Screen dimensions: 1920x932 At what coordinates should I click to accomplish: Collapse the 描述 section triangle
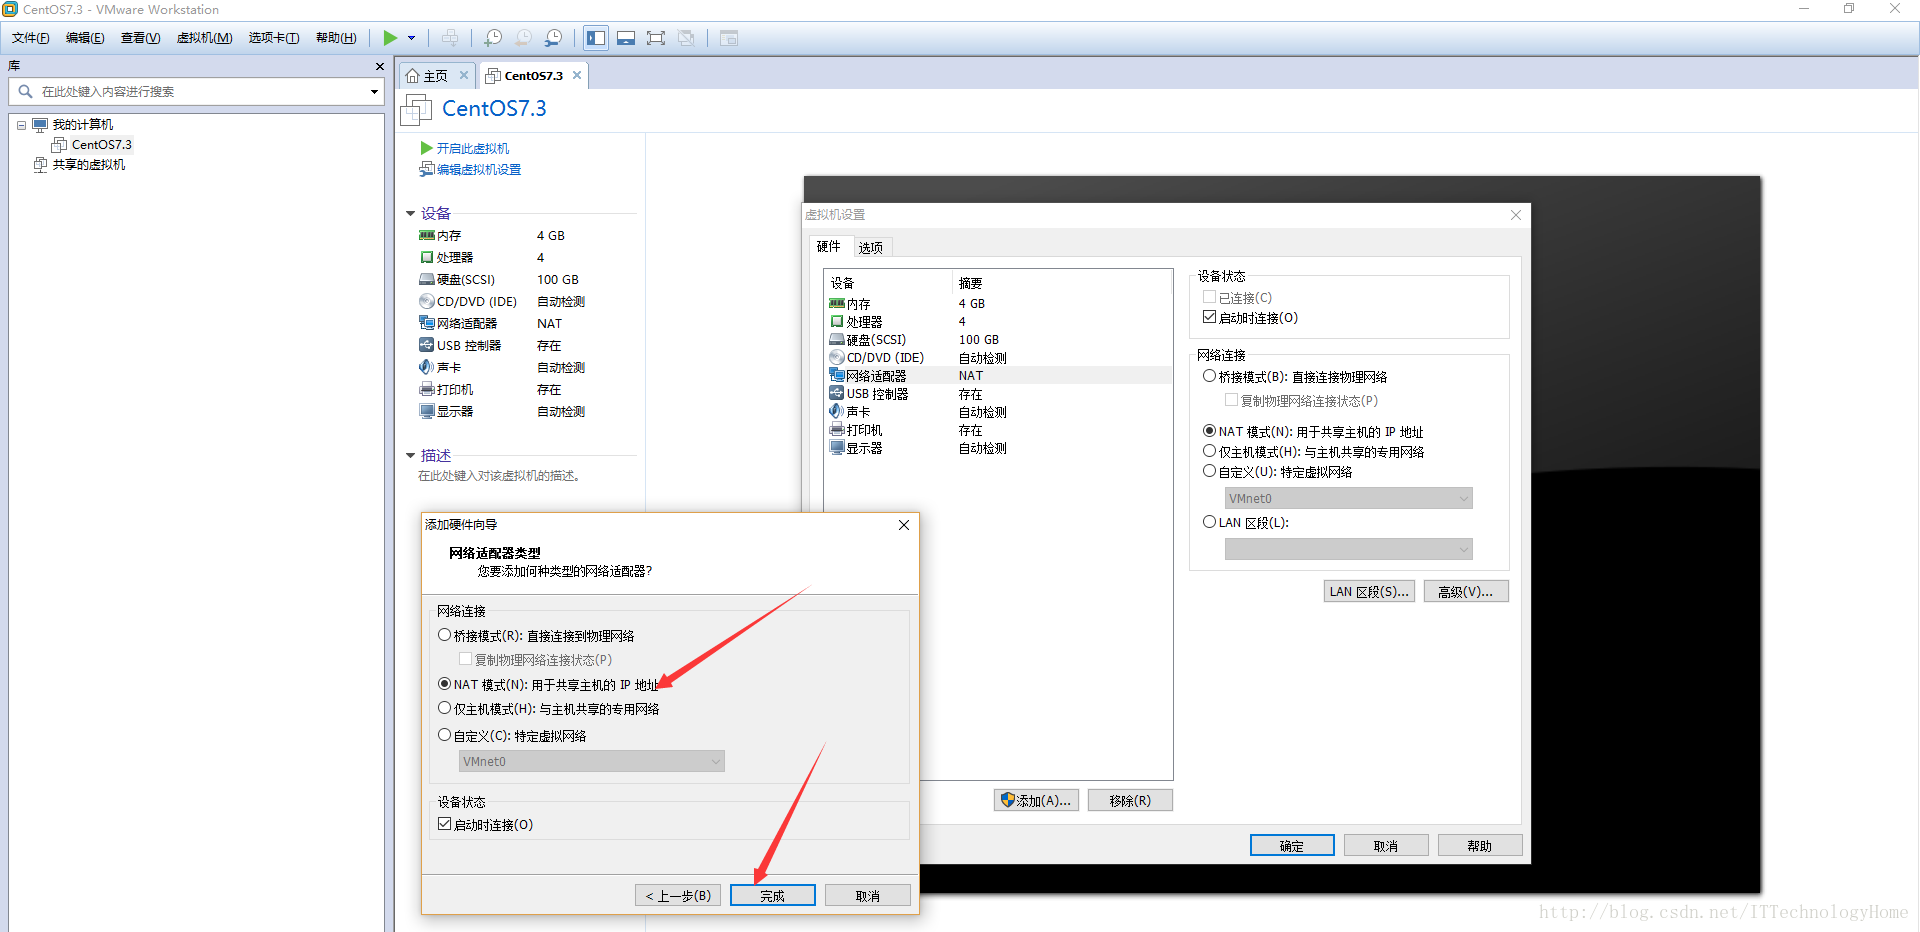coord(410,456)
